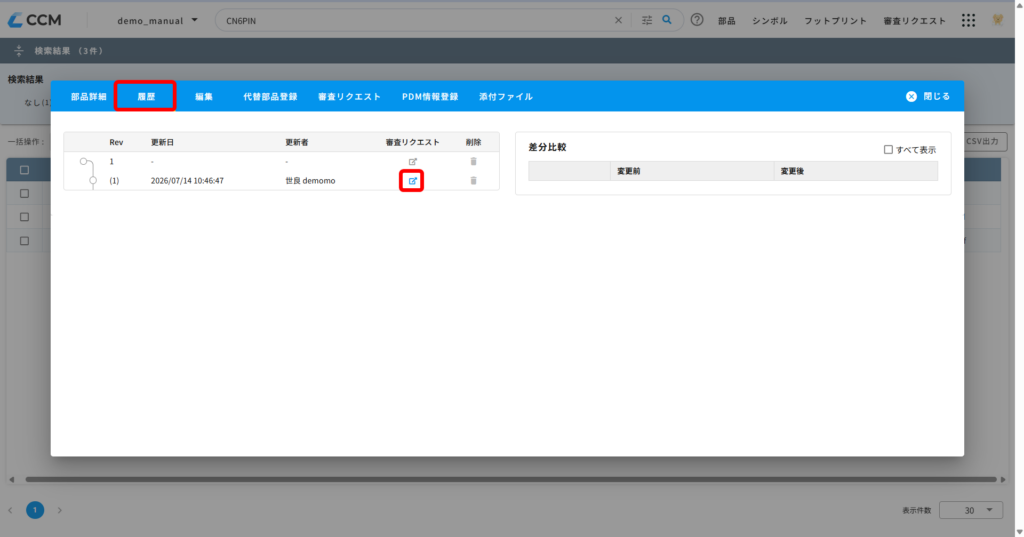
Task: Click the scroll right arrow
Action: [x=1003, y=480]
